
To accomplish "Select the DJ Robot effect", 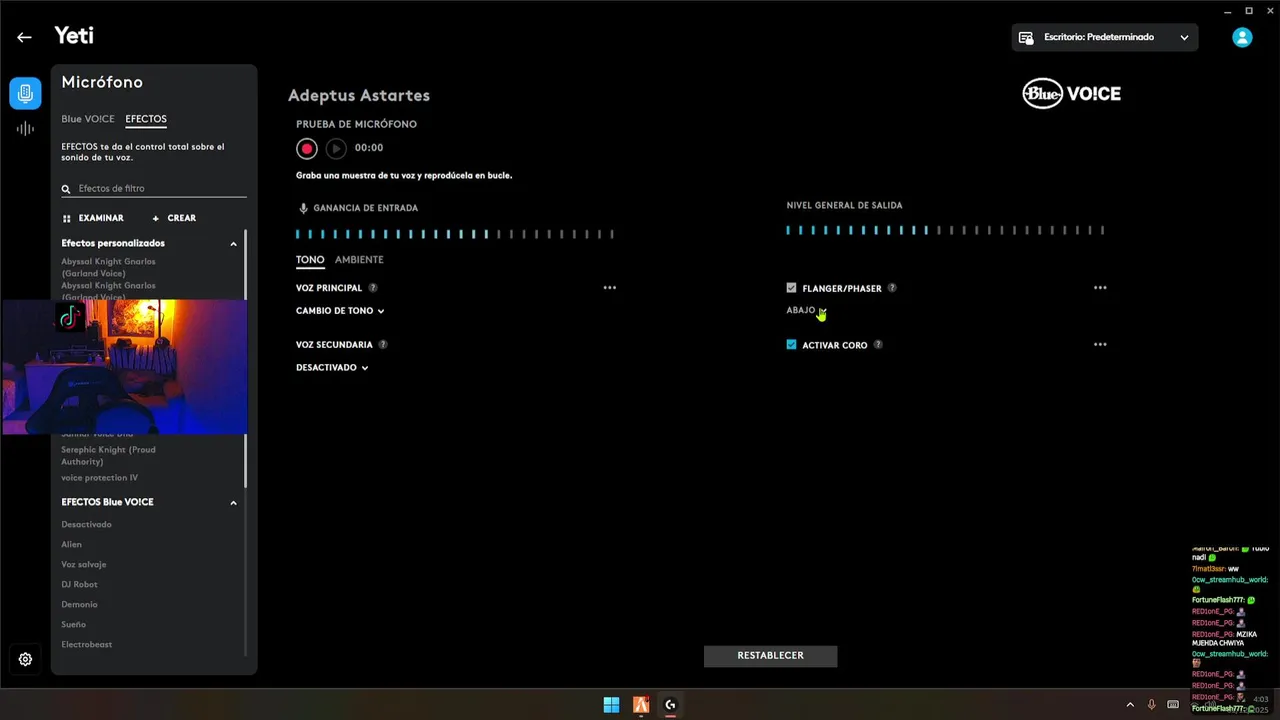I will coord(79,585).
